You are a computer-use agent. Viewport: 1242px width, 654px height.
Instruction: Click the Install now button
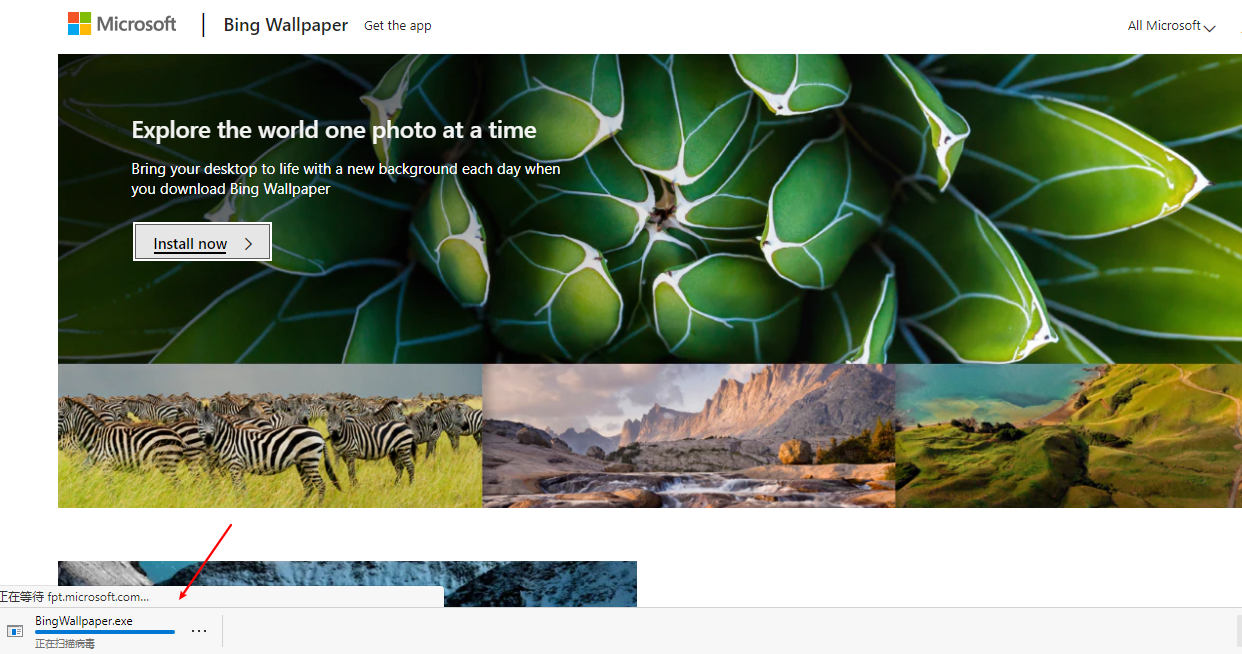coord(202,242)
